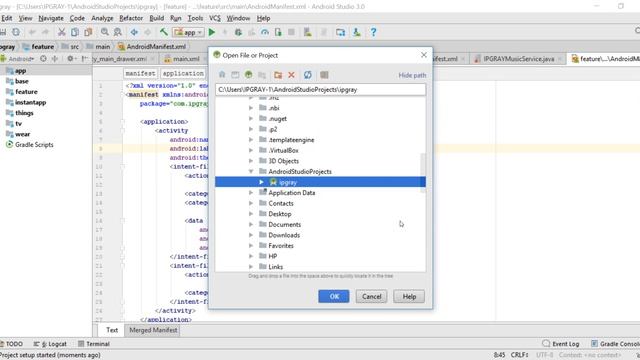This screenshot has width=640, height=360.
Task: Expand the .VirtualBox folder
Action: 251,150
